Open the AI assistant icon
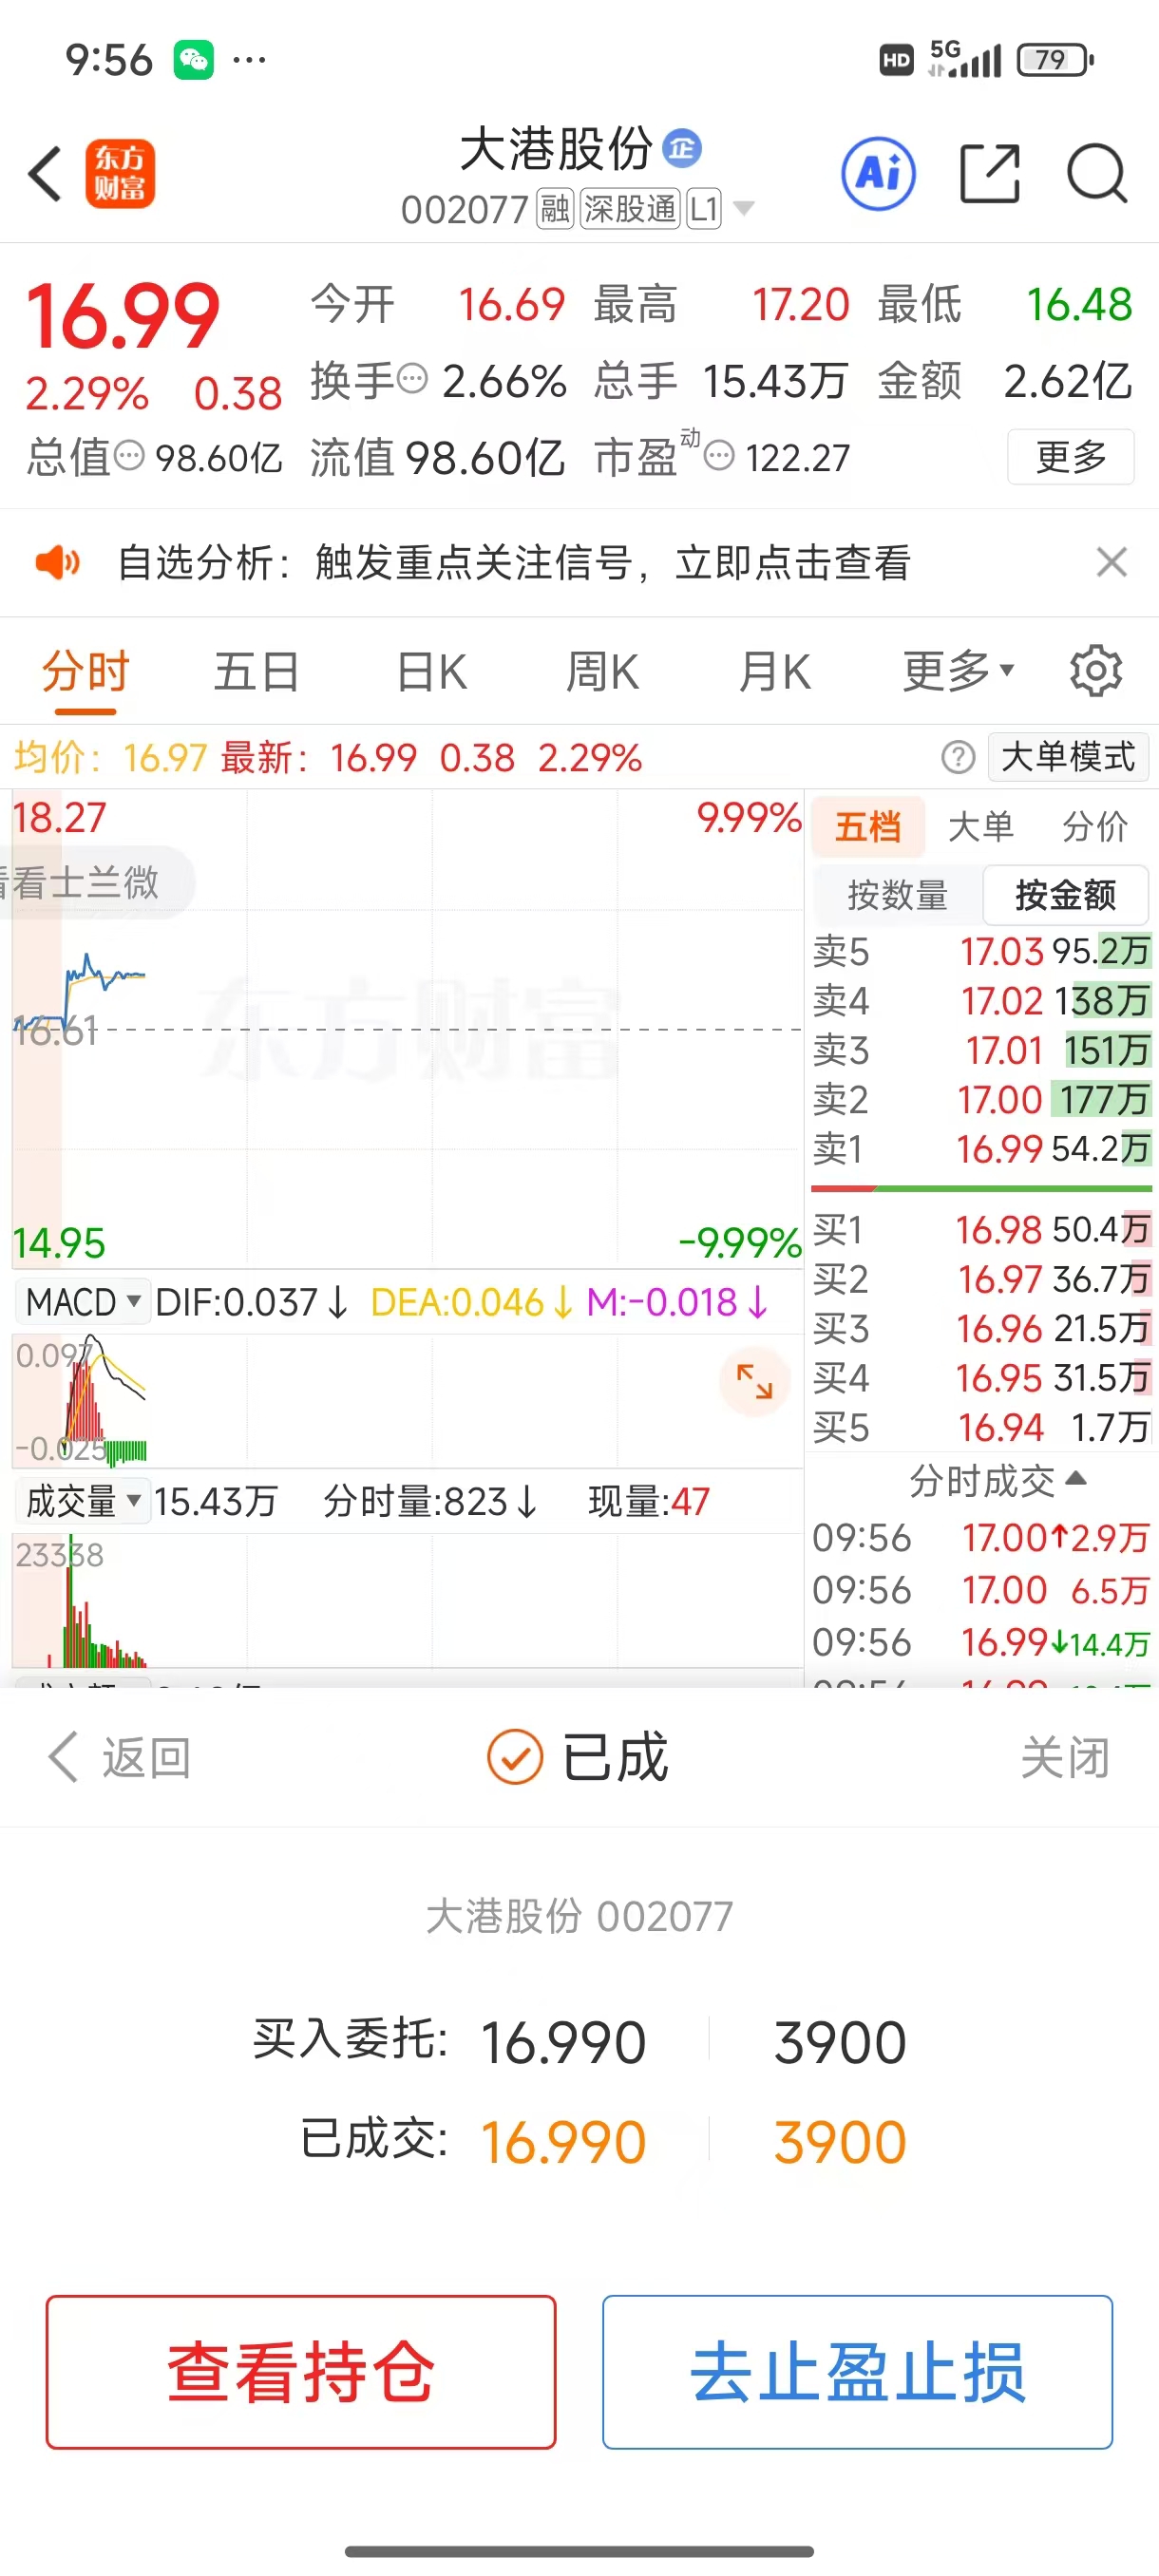1159x2576 pixels. pos(878,173)
